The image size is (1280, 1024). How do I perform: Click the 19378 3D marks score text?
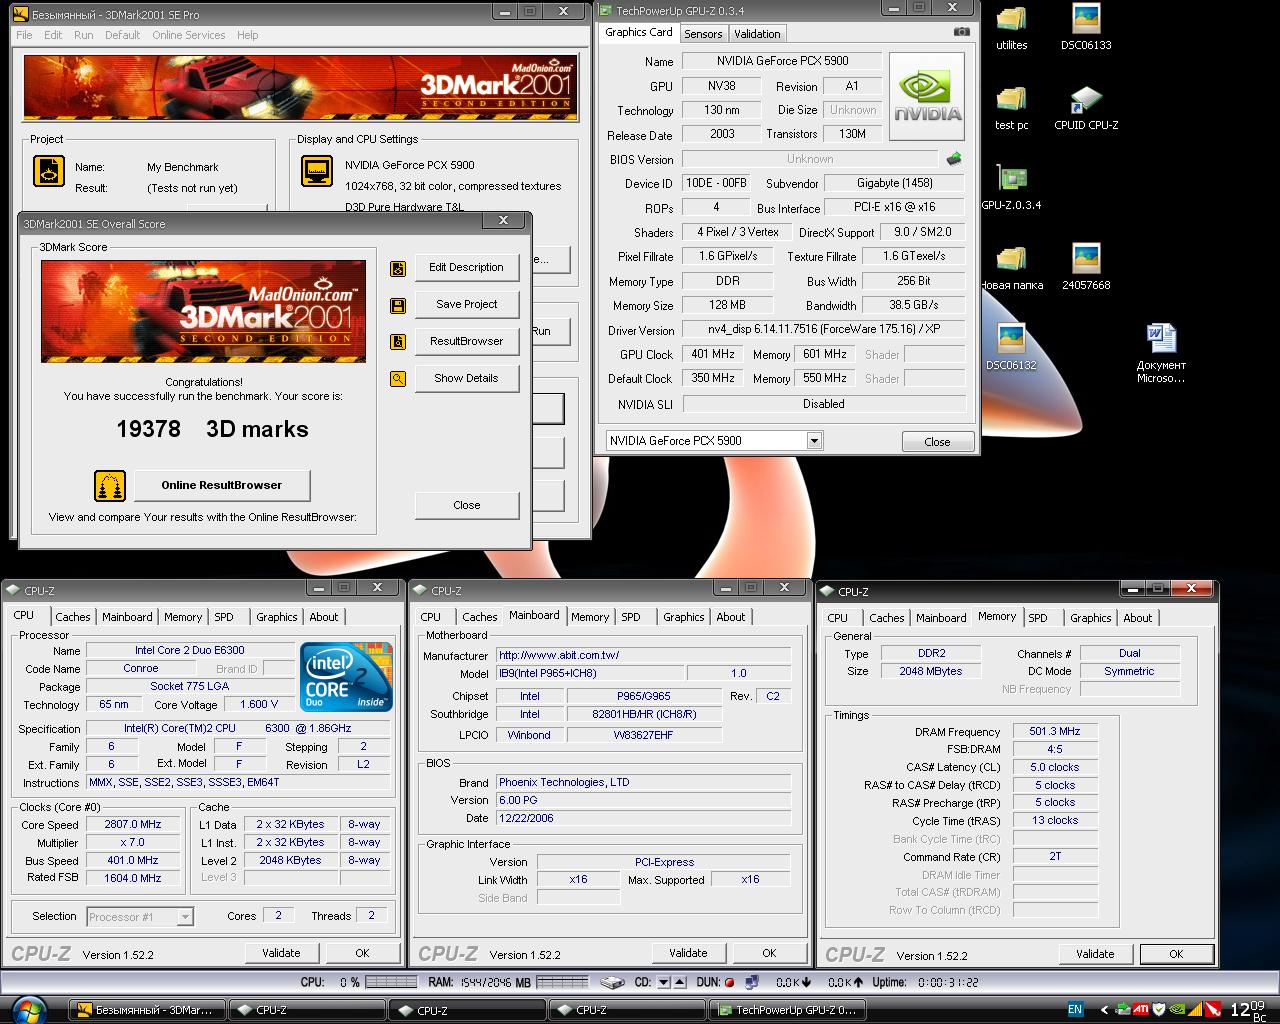[x=212, y=430]
